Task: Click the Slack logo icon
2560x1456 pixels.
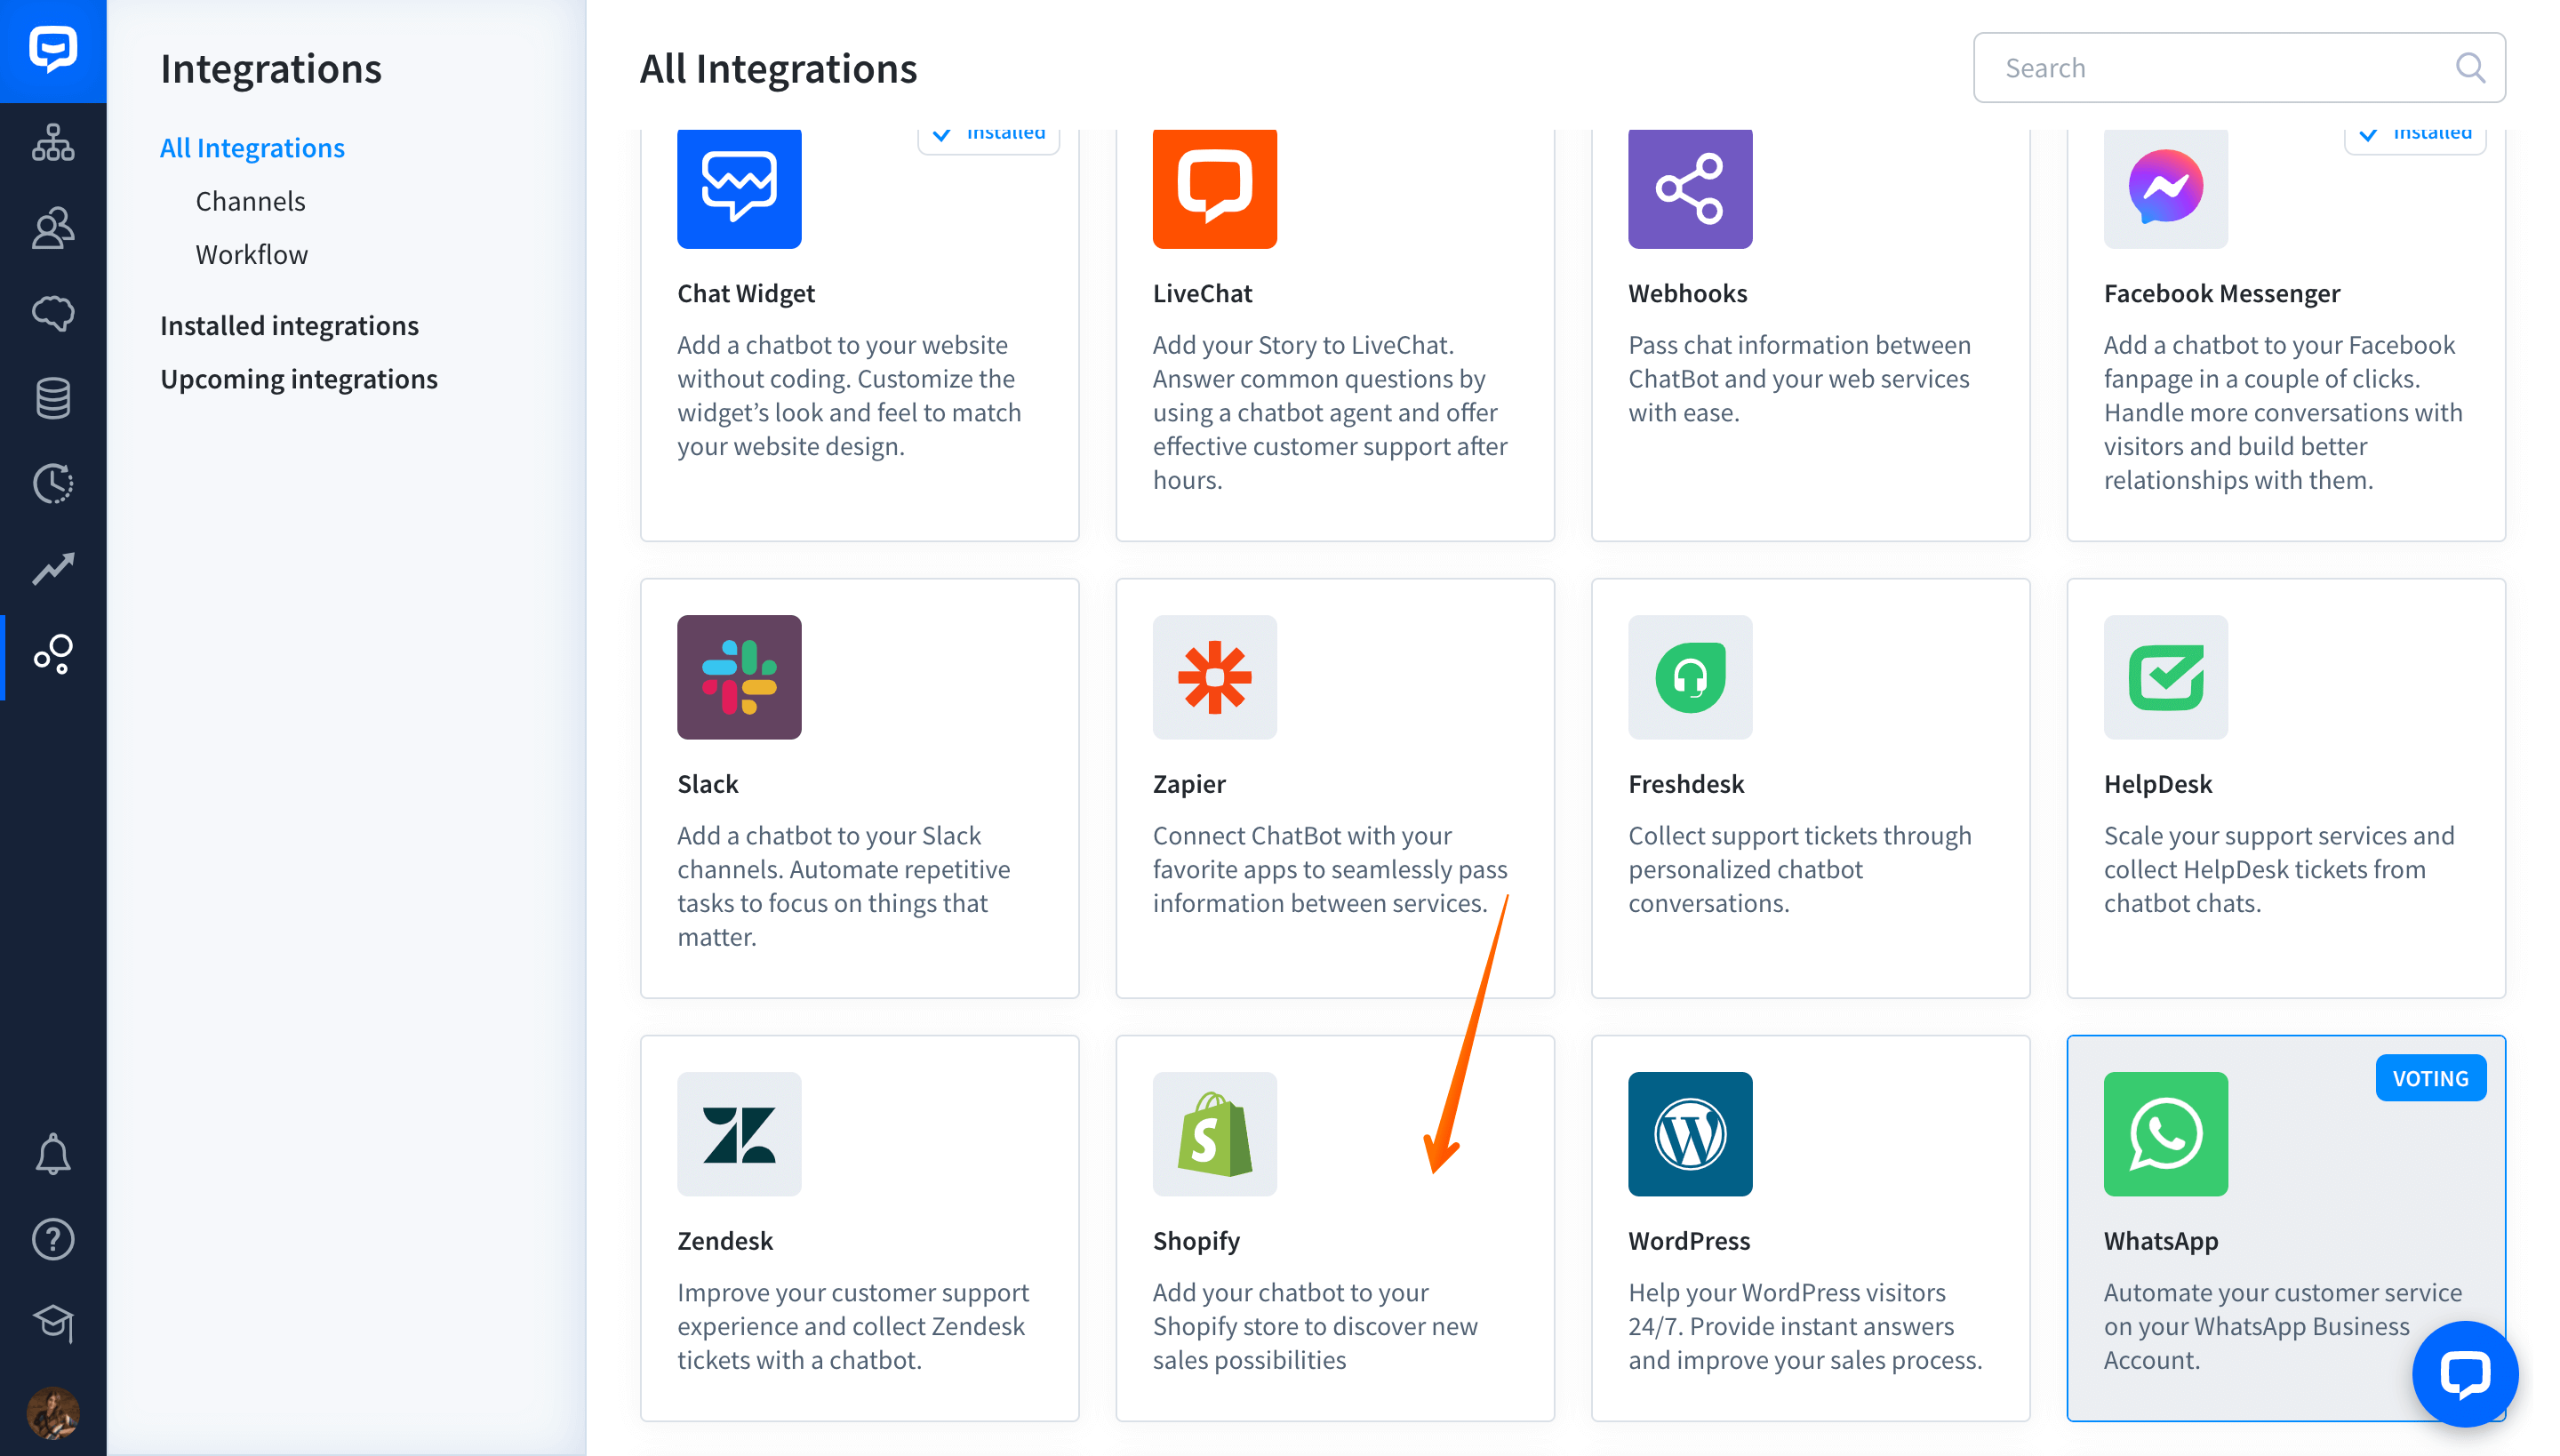Action: 739,677
